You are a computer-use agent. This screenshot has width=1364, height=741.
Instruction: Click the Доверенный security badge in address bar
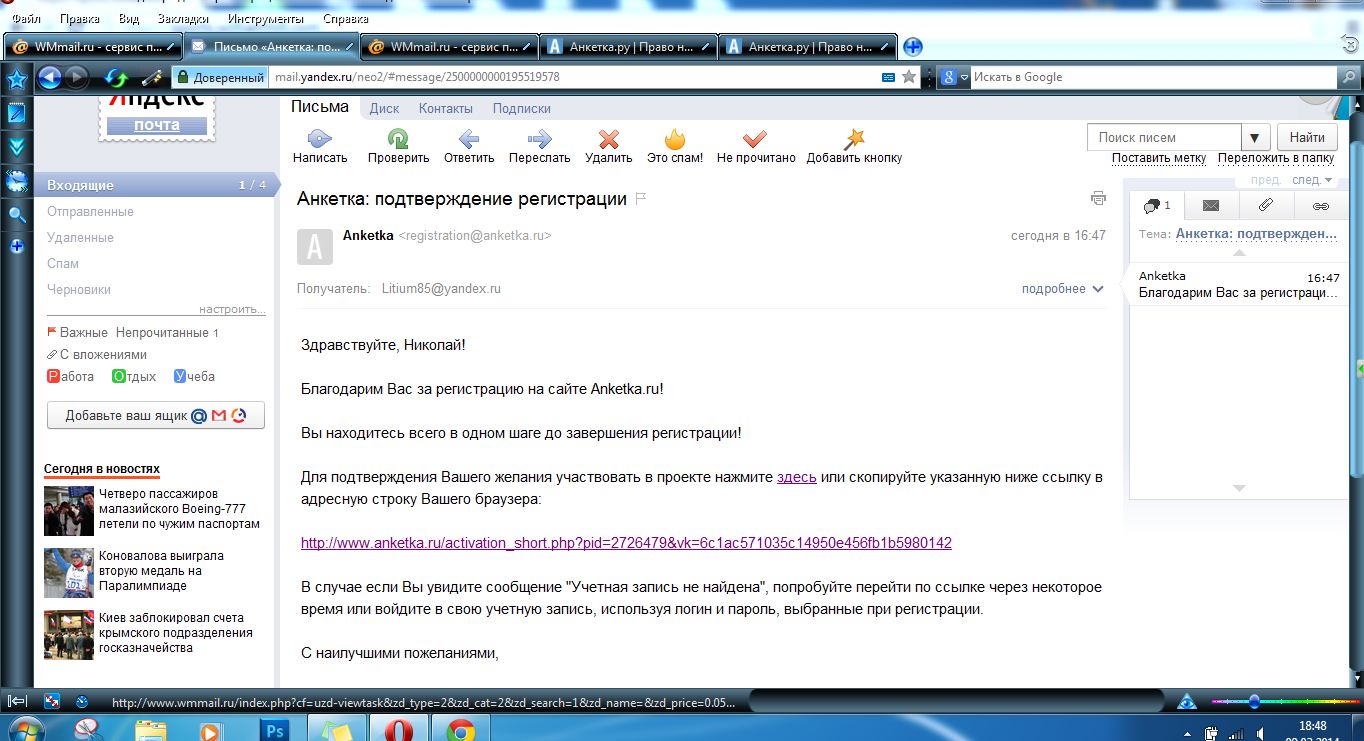click(220, 77)
